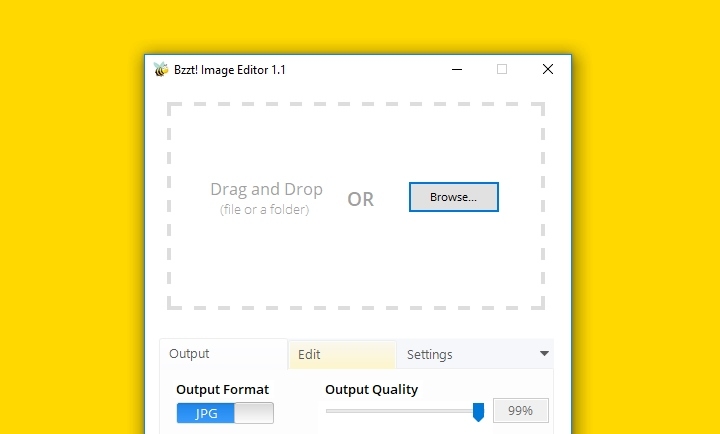This screenshot has height=434, width=720.
Task: Minimize the Bzzt! Image Editor window
Action: click(x=457, y=69)
